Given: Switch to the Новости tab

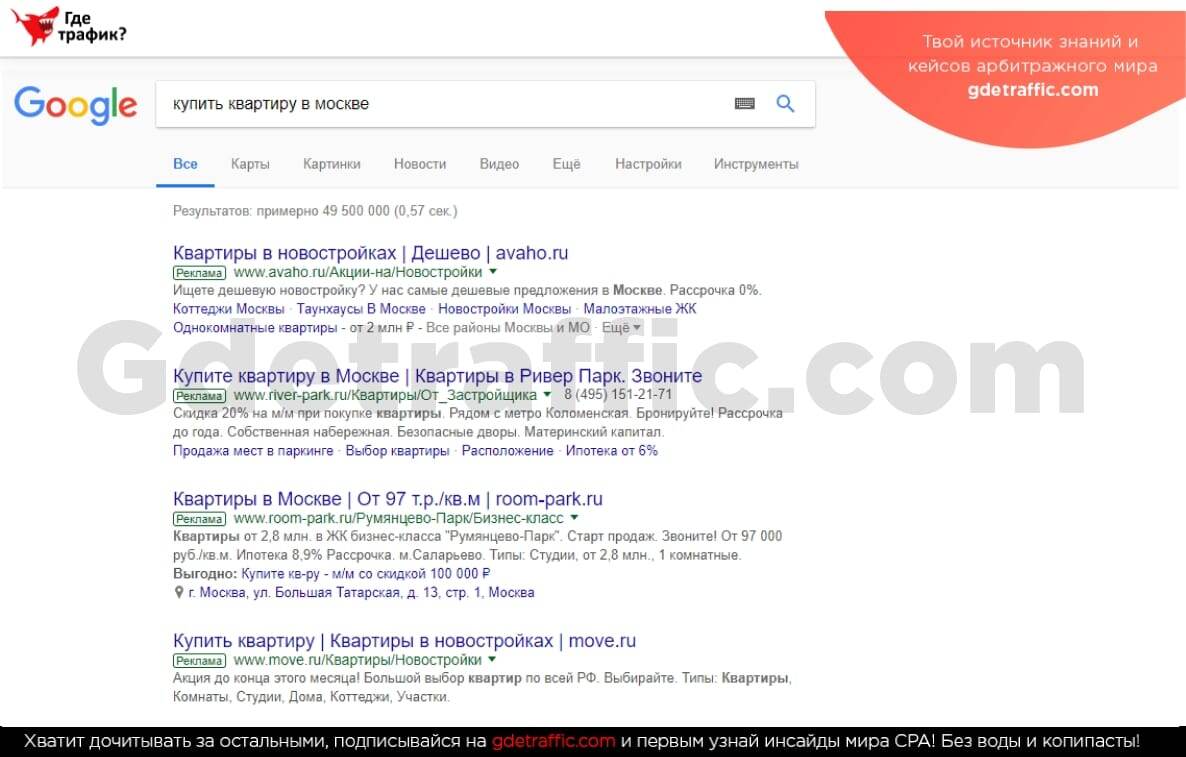Looking at the screenshot, I should click(x=420, y=164).
